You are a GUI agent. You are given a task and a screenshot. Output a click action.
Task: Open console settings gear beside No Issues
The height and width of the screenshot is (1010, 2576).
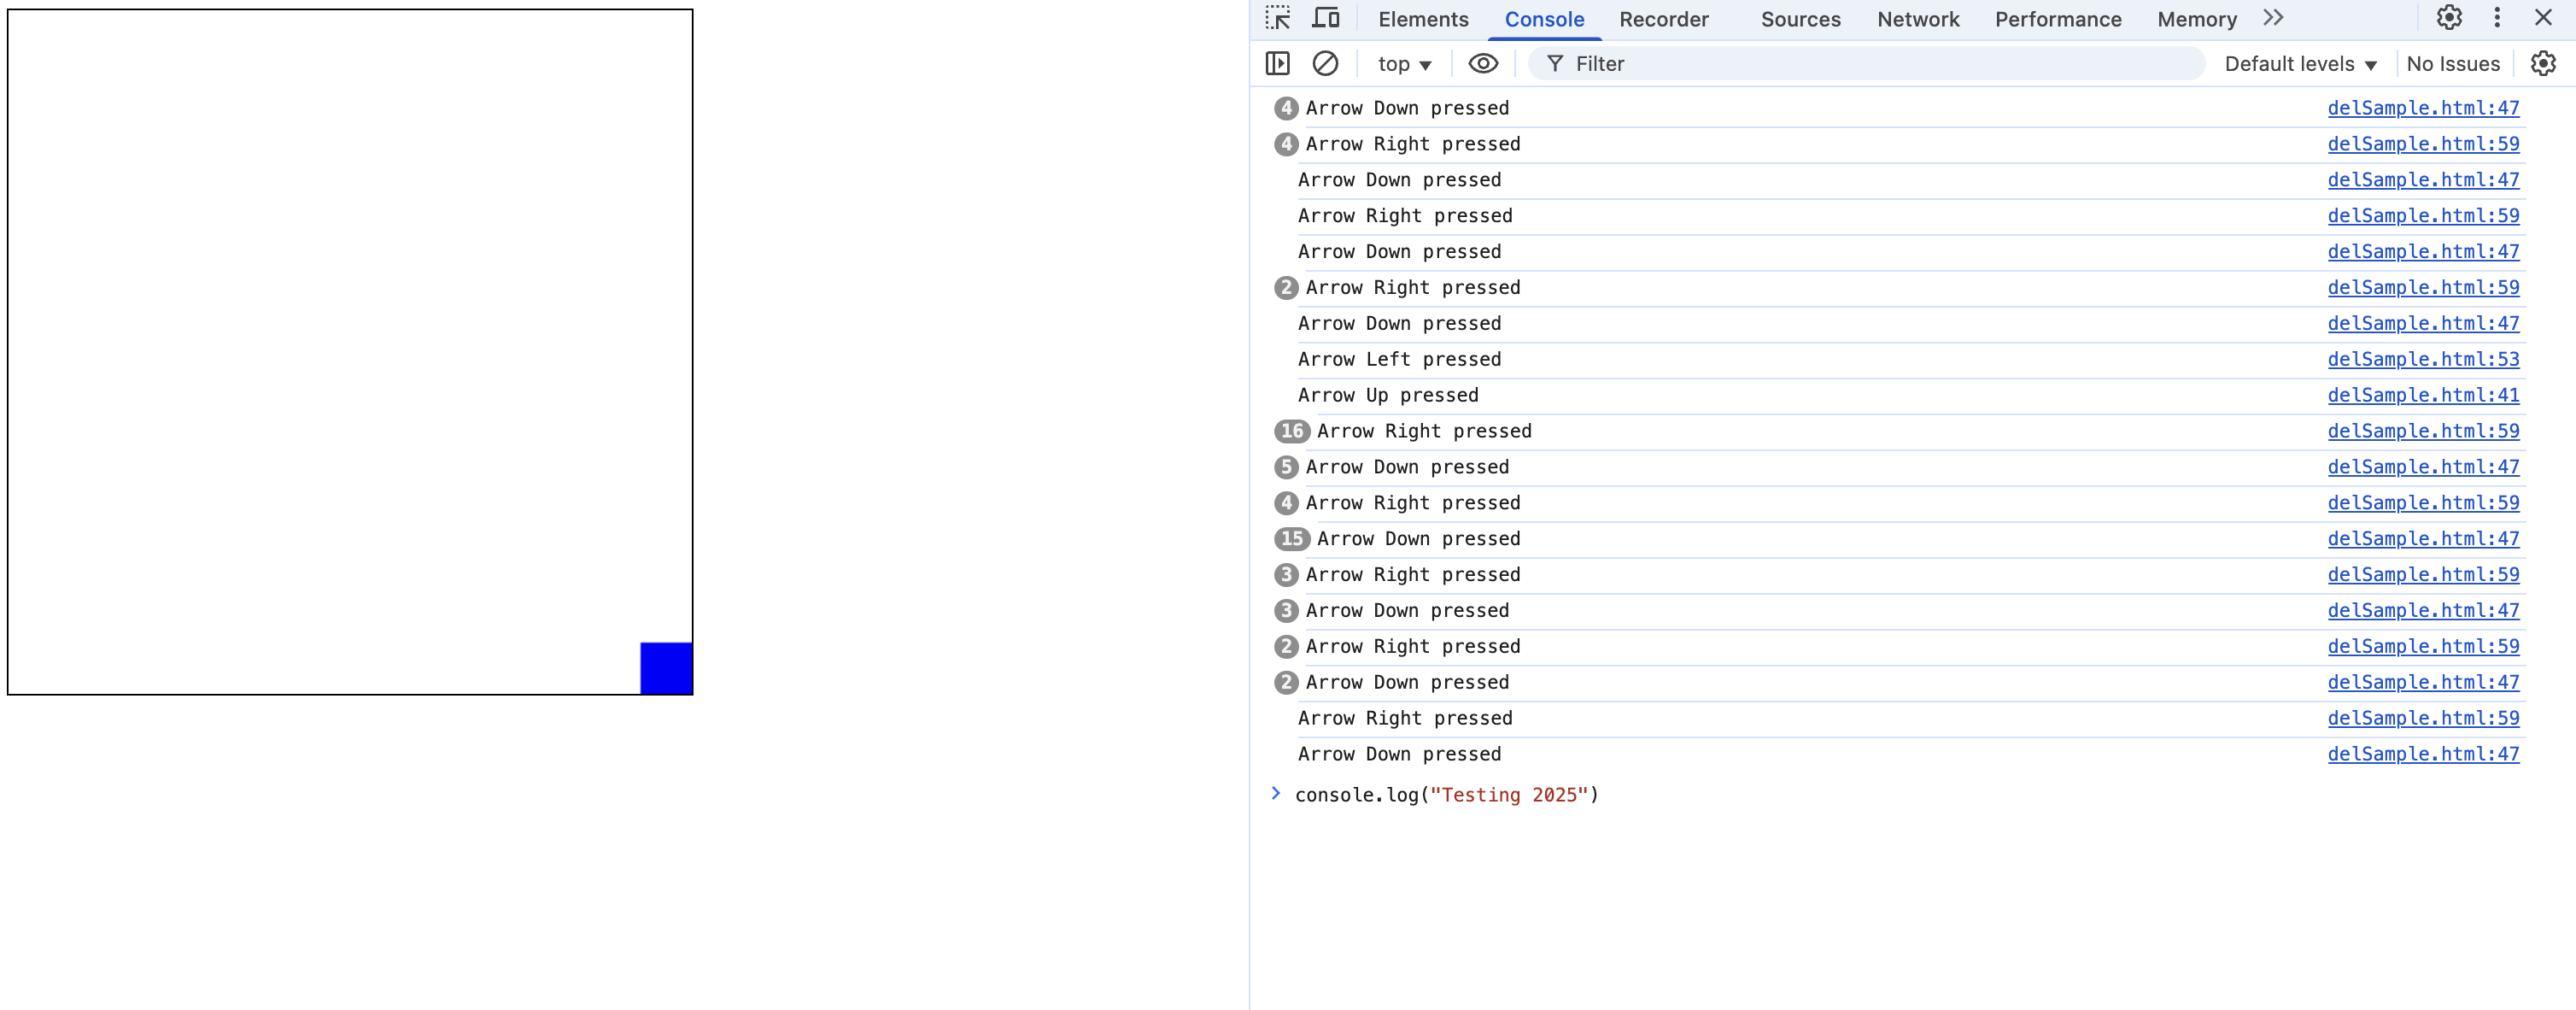pyautogui.click(x=2543, y=64)
